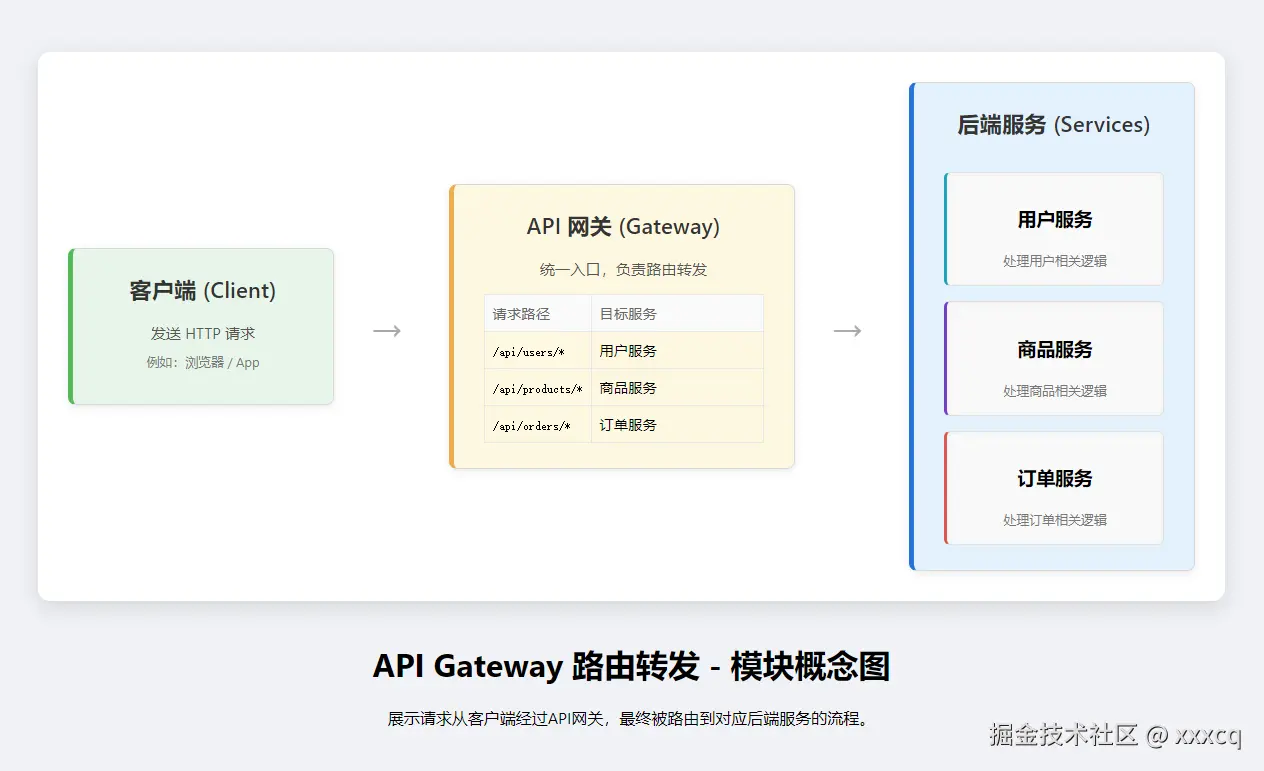Click the 用户服务 service card
Screen dimensions: 1264x771
1052,228
